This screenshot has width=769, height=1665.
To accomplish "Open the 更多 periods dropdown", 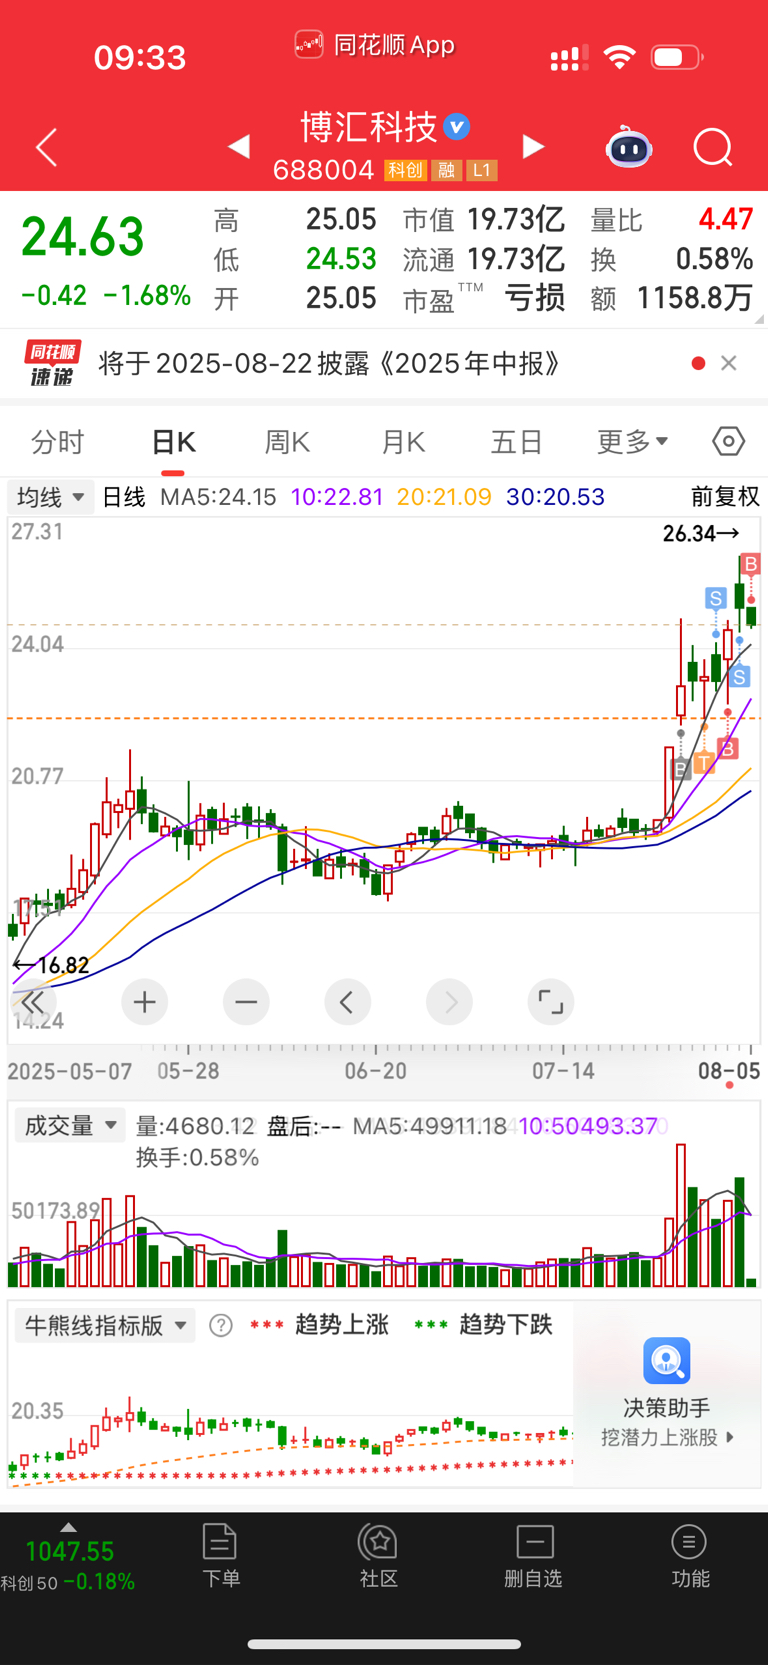I will click(632, 442).
